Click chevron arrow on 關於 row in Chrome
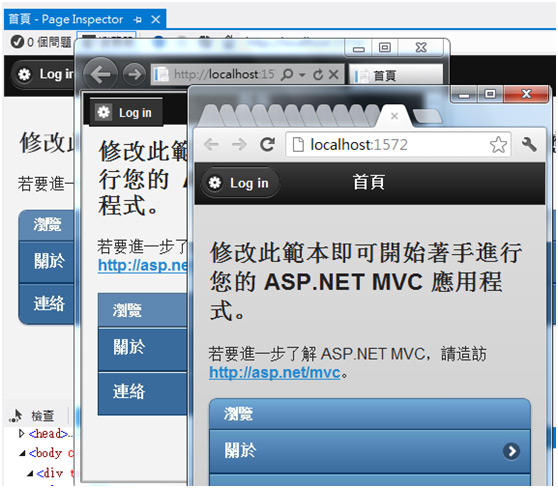 pos(511,451)
